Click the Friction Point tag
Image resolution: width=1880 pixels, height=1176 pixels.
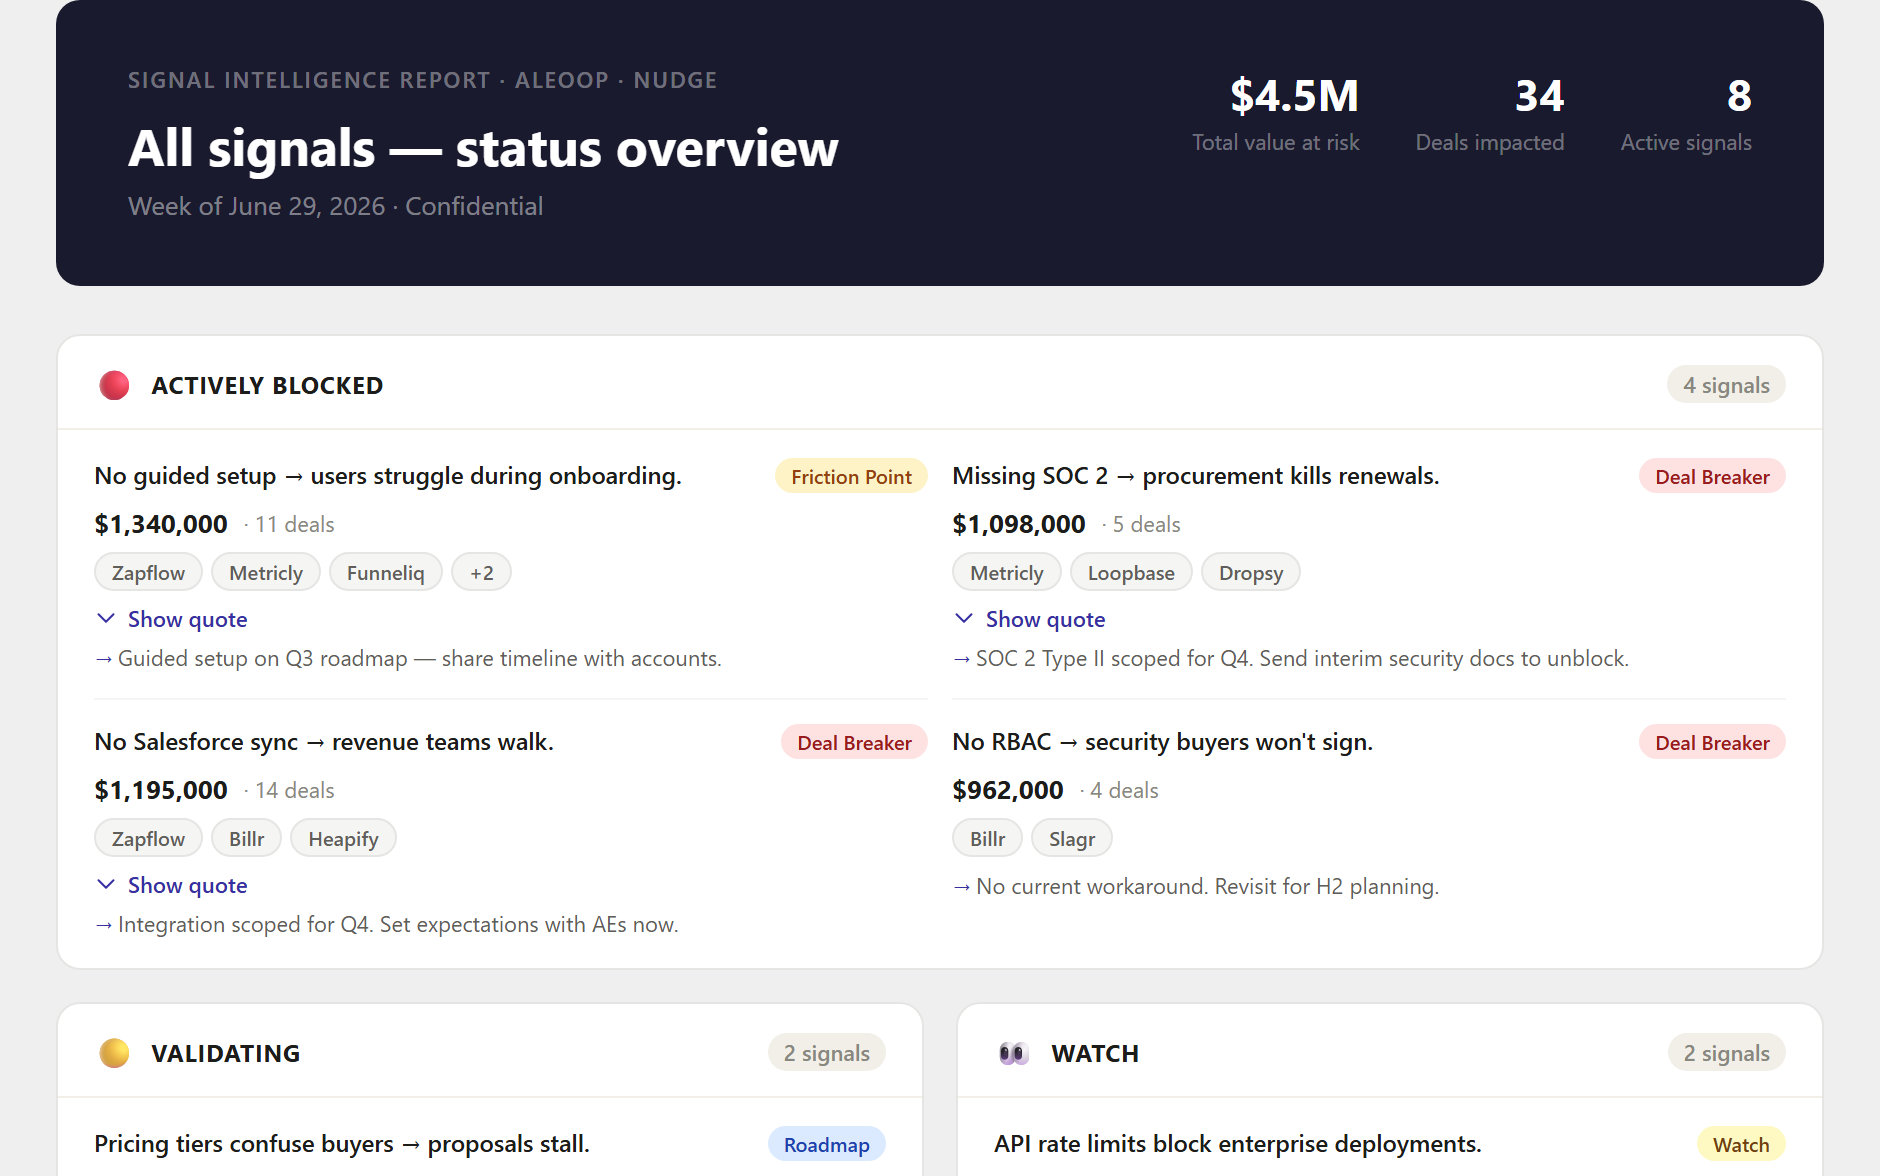pyautogui.click(x=851, y=477)
